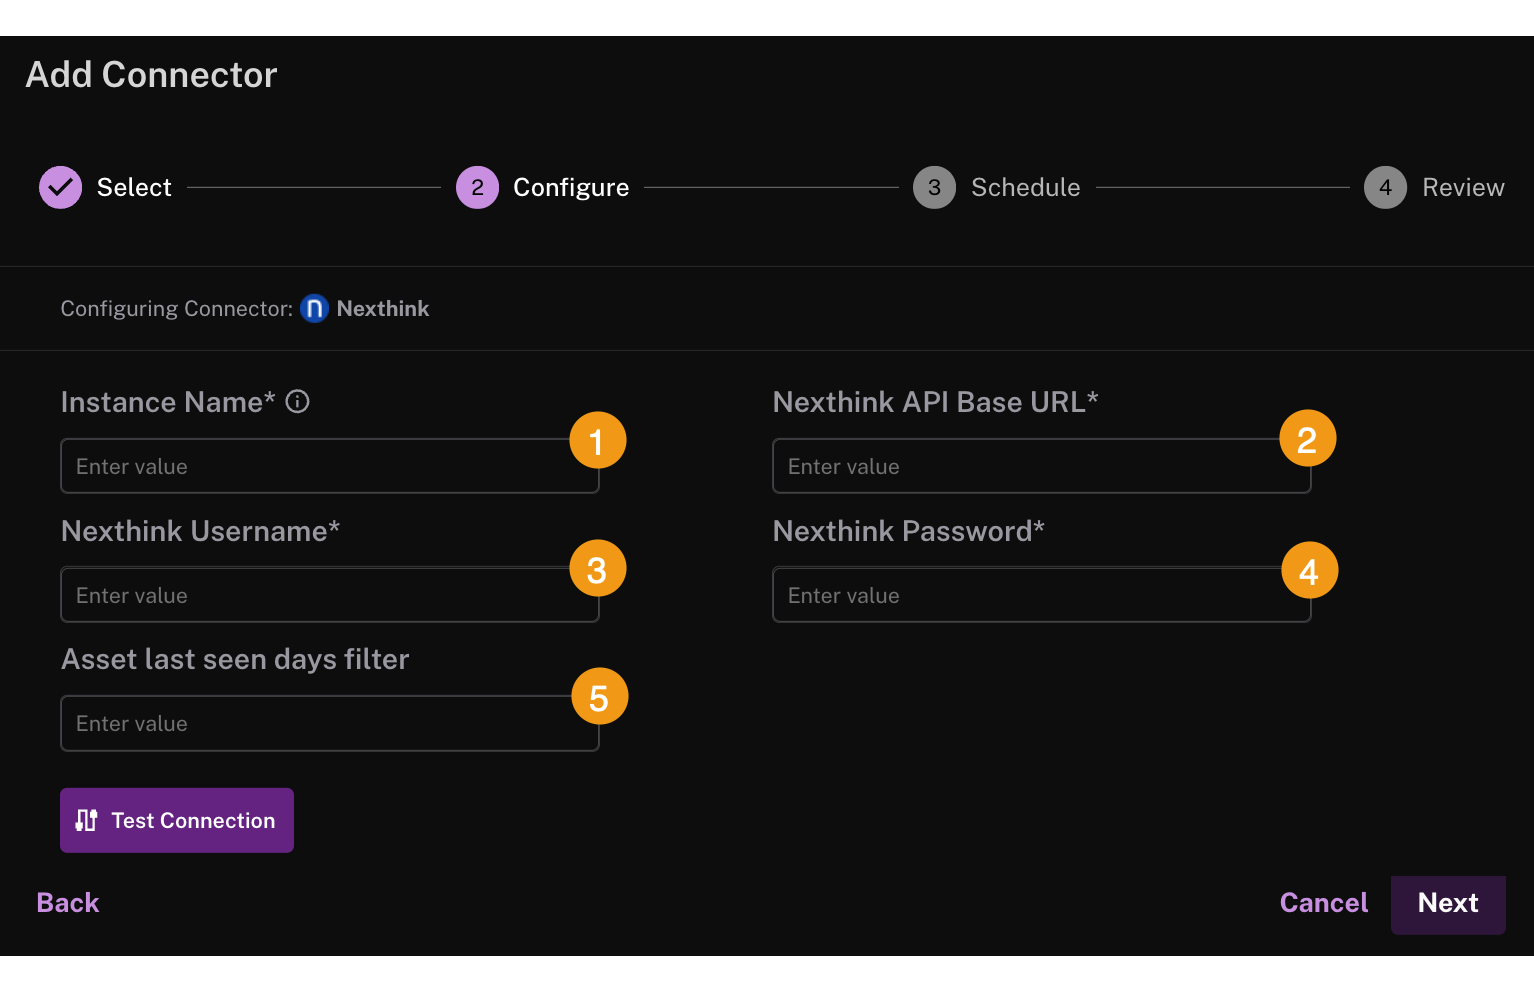
Task: Click the Next button
Action: point(1448,905)
